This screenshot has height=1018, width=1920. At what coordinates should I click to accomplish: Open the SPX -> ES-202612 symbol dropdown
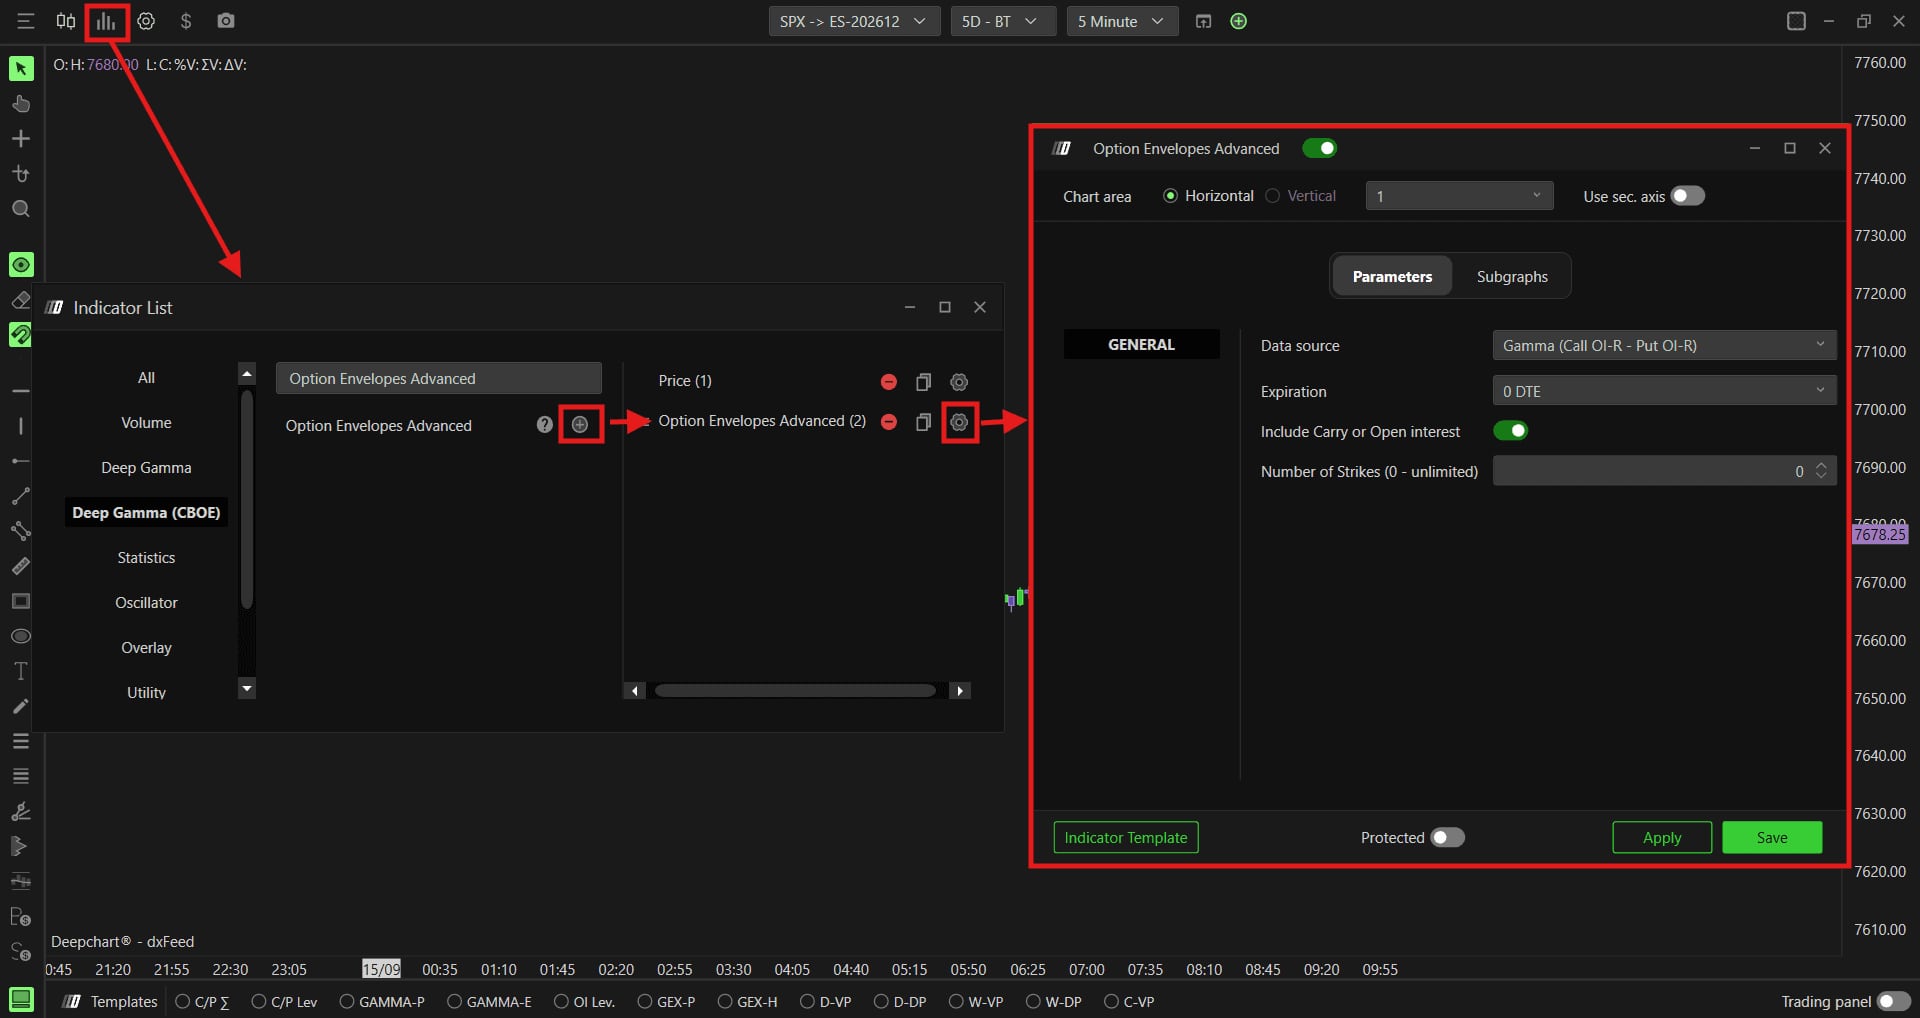coord(854,21)
